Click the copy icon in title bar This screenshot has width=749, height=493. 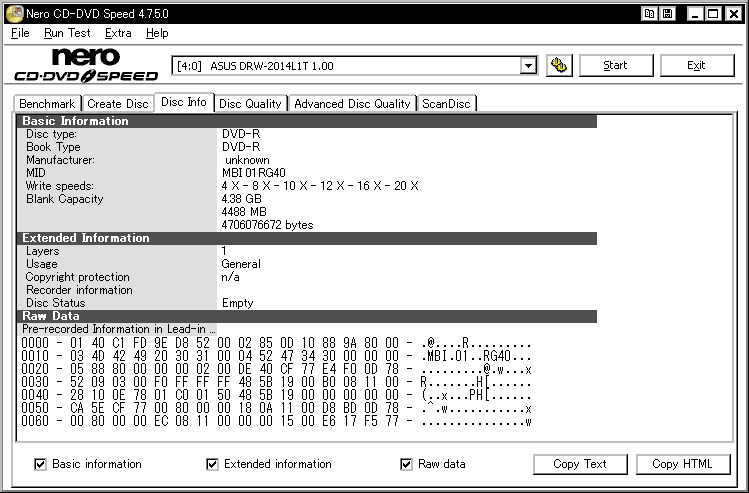pyautogui.click(x=649, y=13)
